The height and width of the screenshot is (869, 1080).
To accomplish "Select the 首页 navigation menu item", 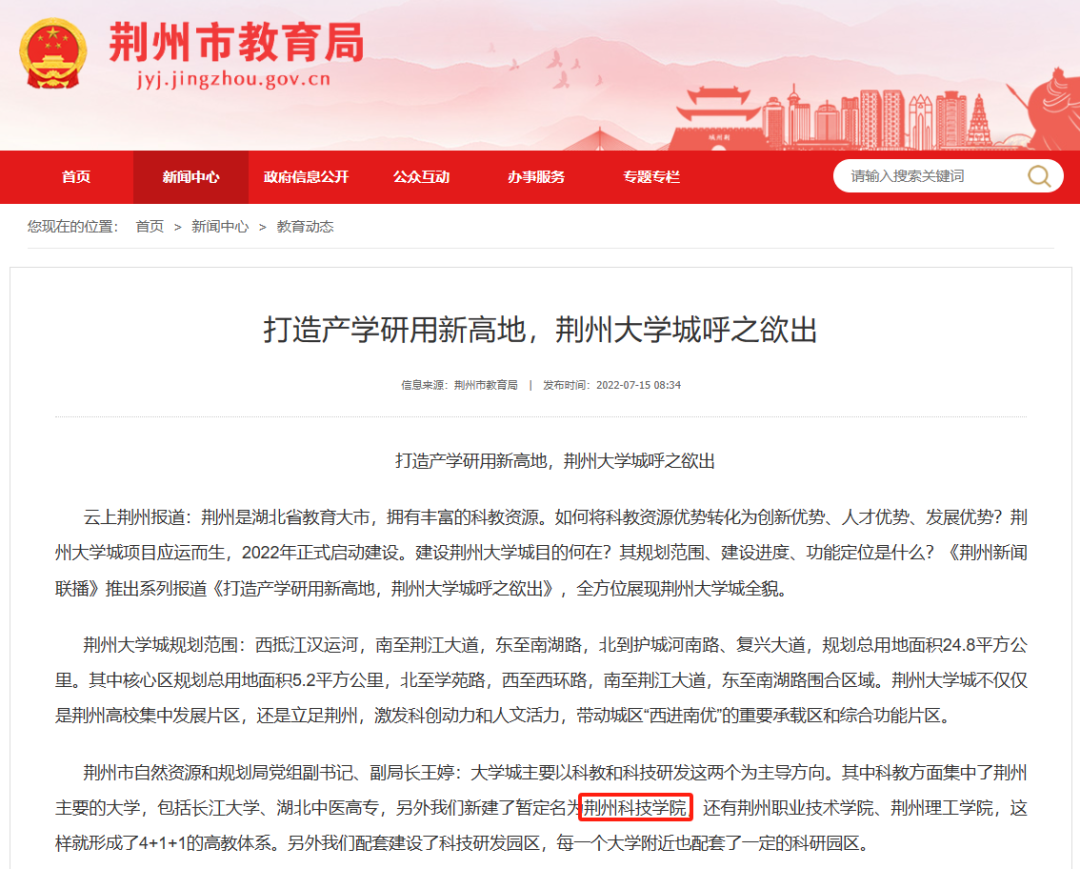I will [76, 177].
